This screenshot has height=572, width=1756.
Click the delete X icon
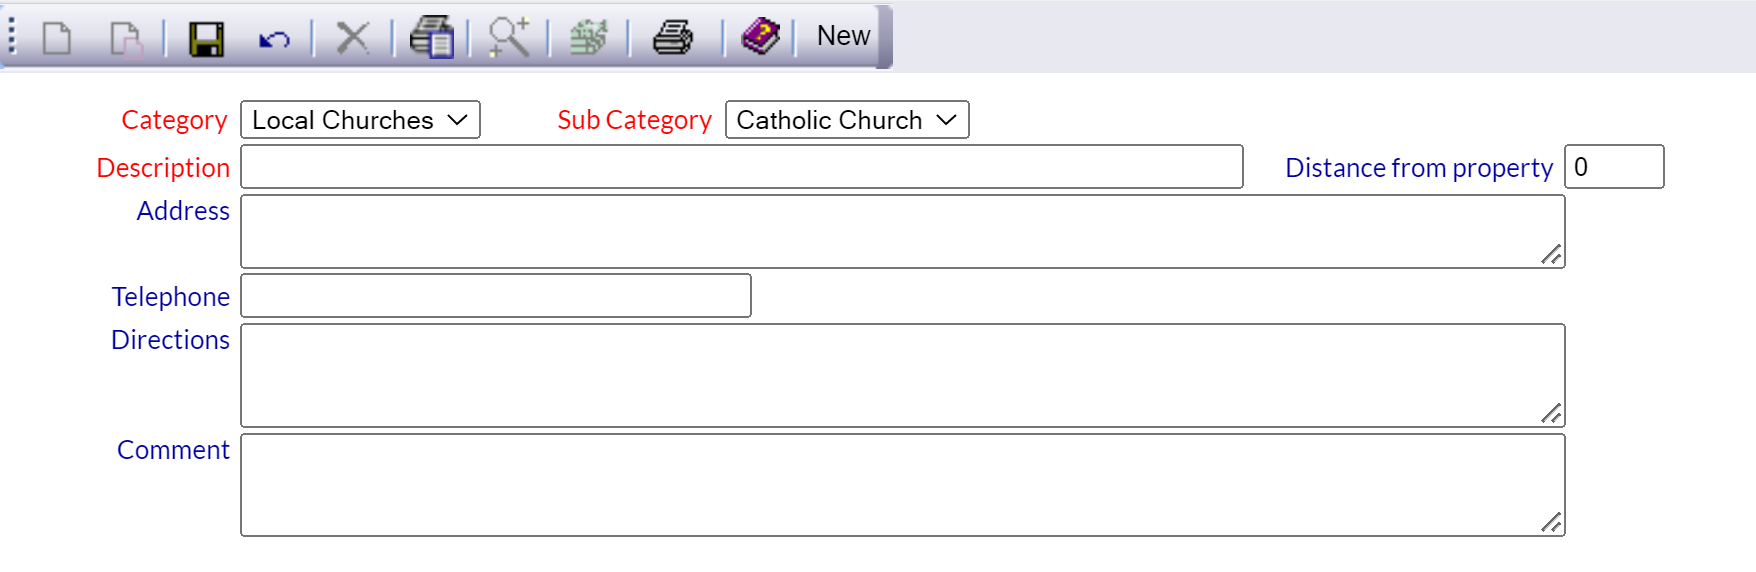tap(352, 38)
